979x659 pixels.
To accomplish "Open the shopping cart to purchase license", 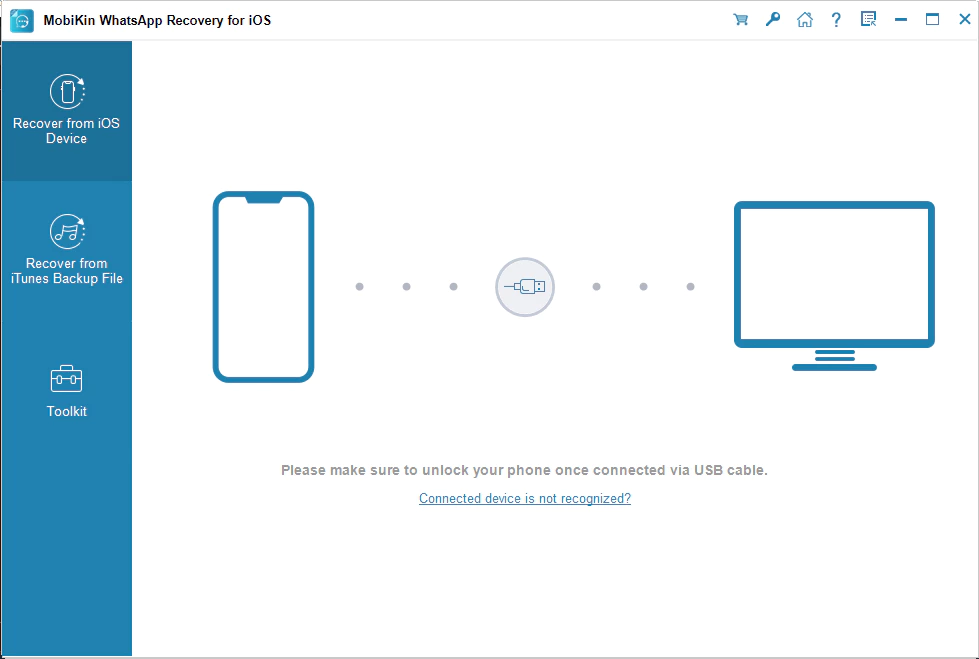I will [x=740, y=19].
